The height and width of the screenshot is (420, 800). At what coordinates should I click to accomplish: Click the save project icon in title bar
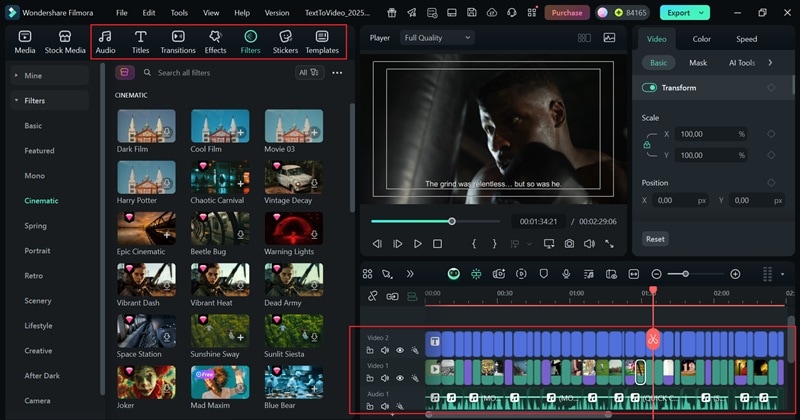(472, 13)
